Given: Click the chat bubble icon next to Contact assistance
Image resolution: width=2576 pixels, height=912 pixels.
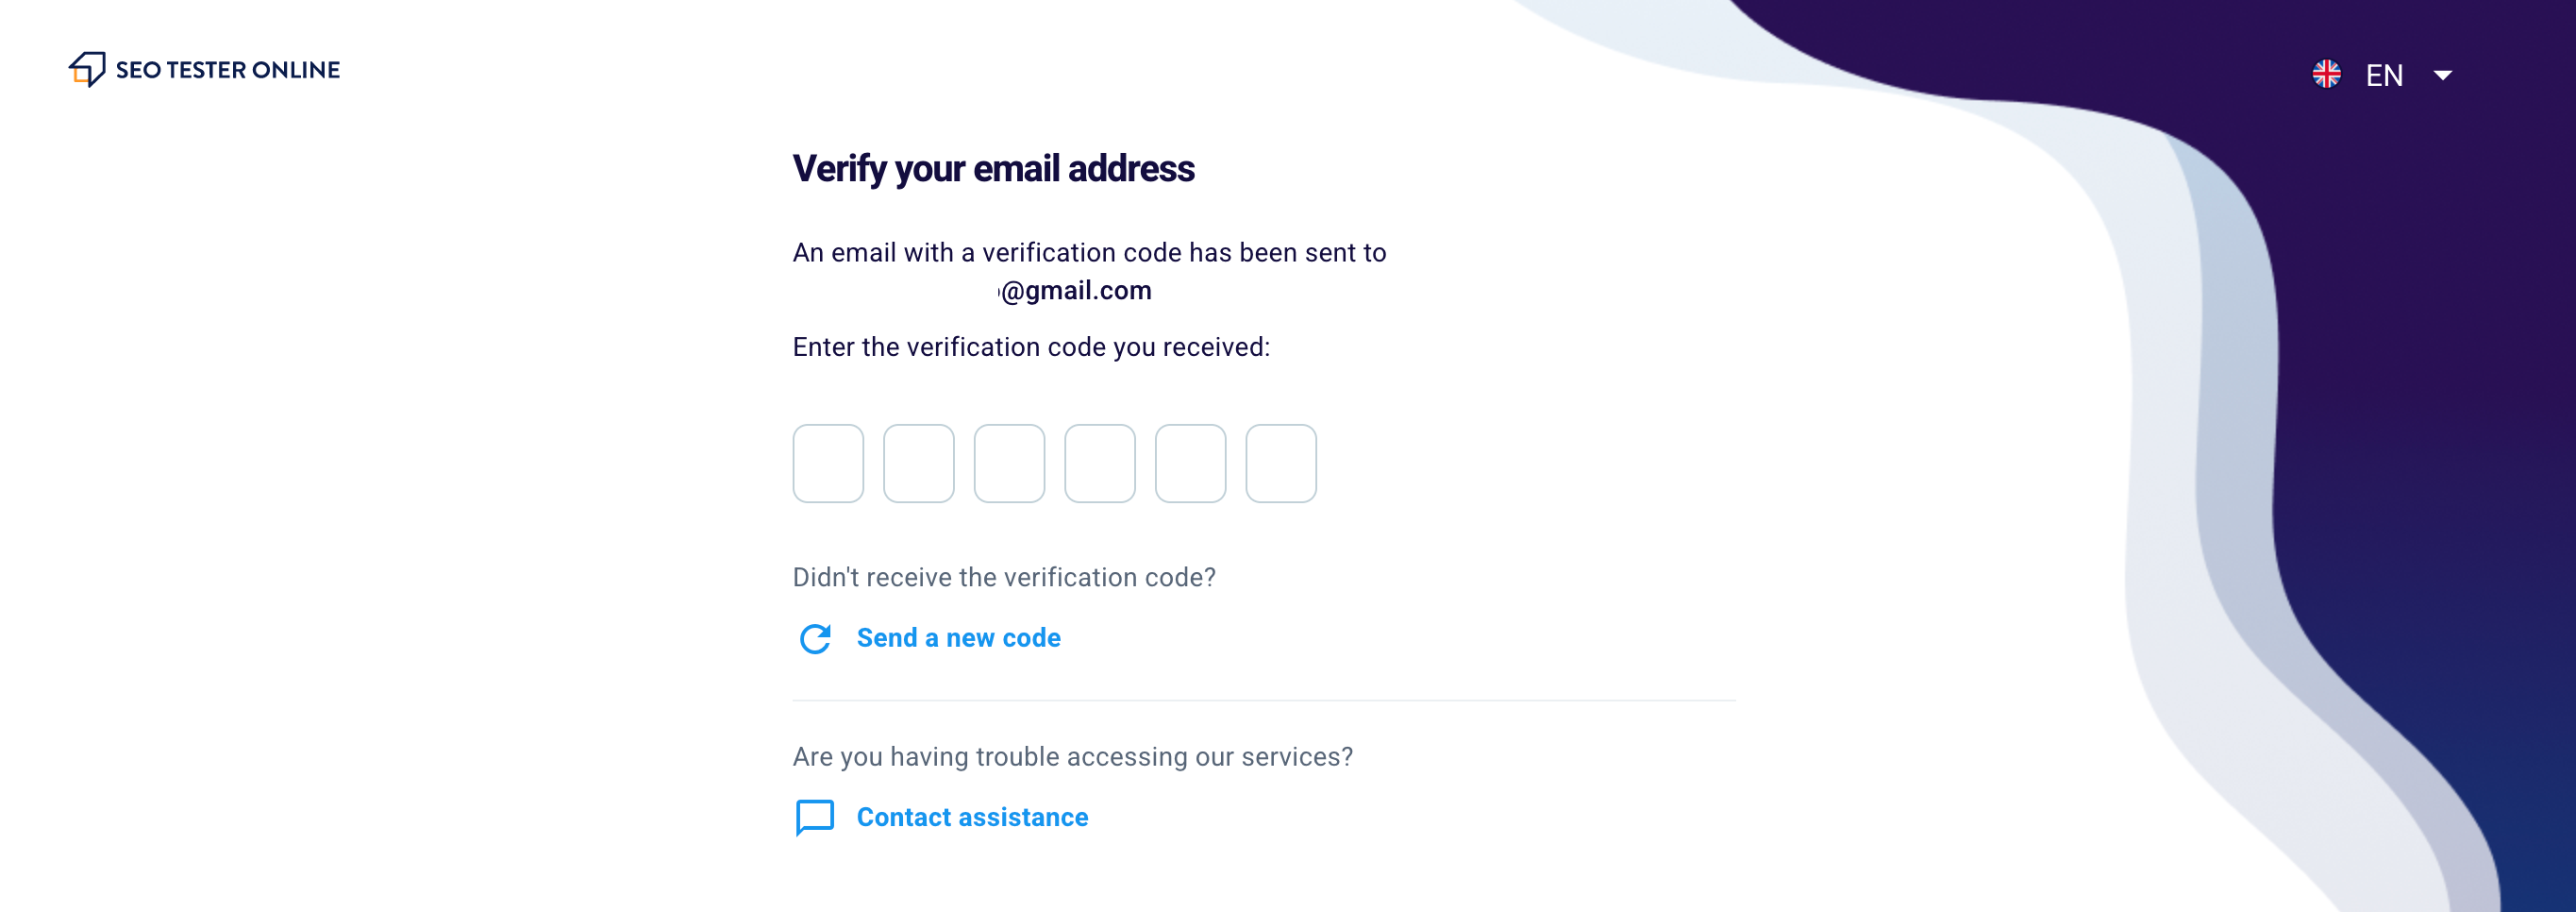Looking at the screenshot, I should coord(814,818).
